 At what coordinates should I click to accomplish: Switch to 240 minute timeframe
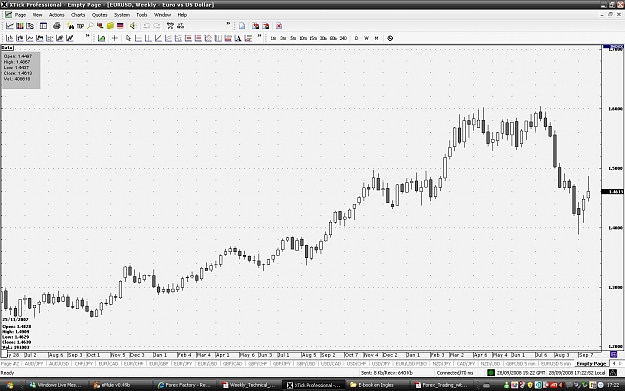(x=343, y=38)
